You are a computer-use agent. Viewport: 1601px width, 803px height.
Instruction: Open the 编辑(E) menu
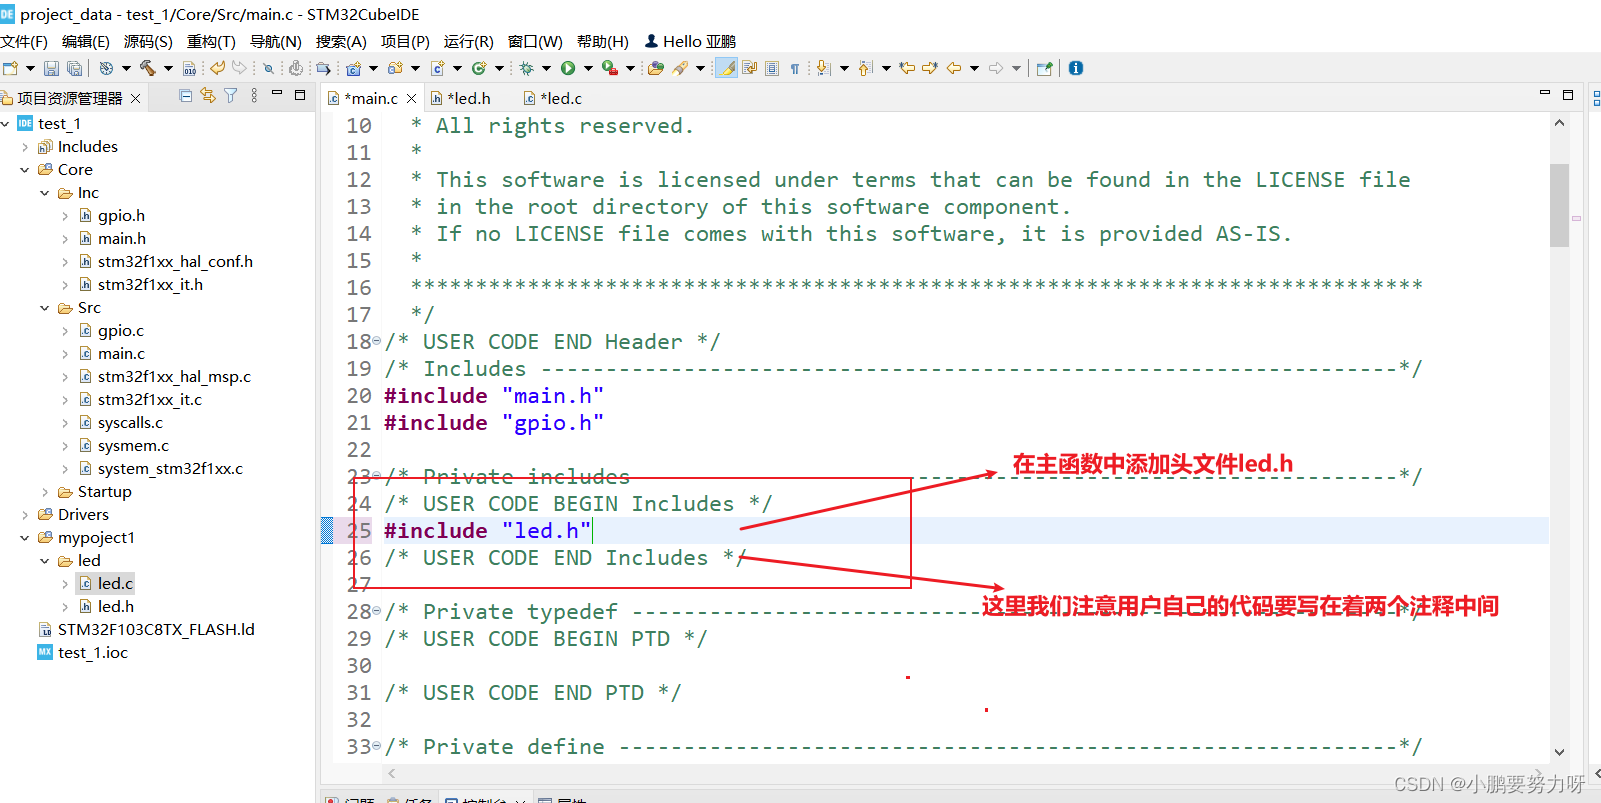click(x=86, y=41)
